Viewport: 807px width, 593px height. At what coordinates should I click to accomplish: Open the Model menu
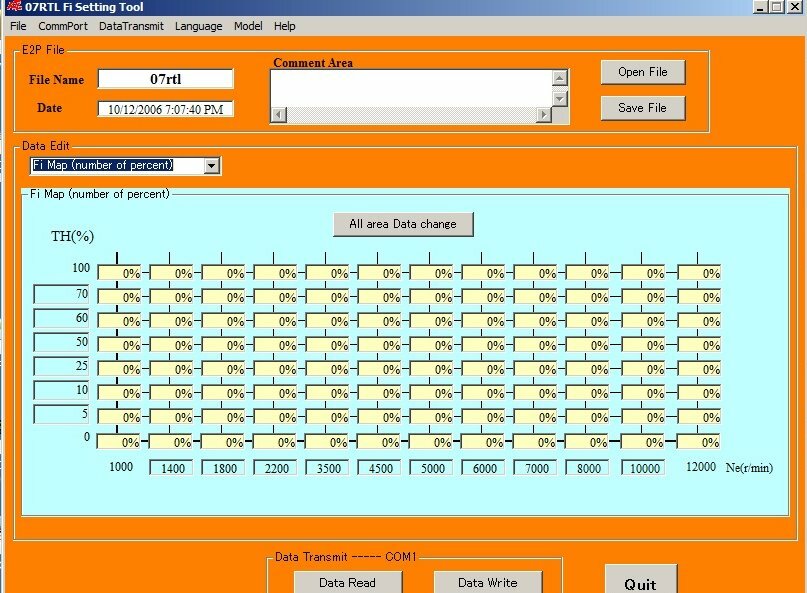click(247, 26)
